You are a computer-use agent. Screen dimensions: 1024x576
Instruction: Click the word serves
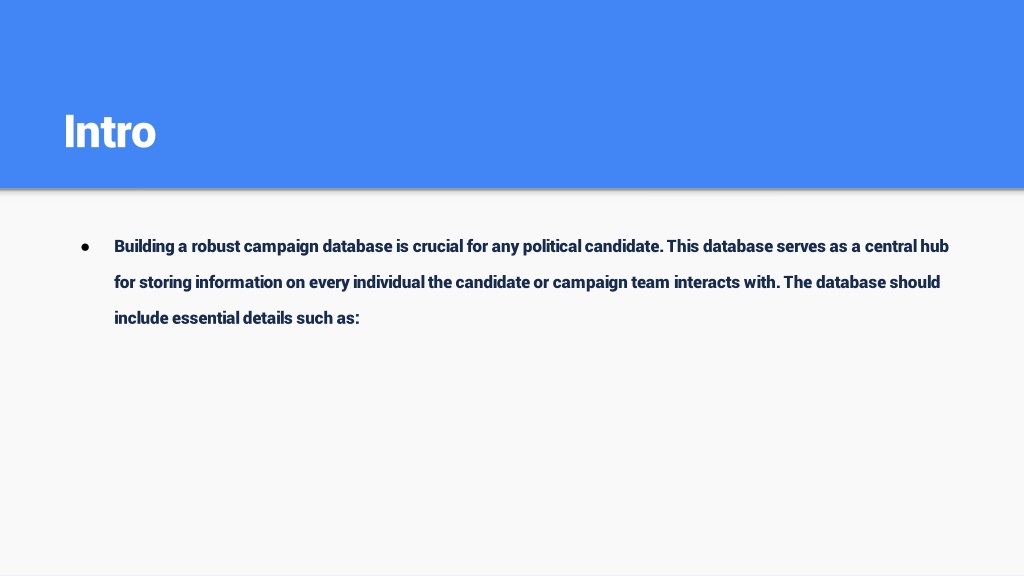(x=801, y=247)
